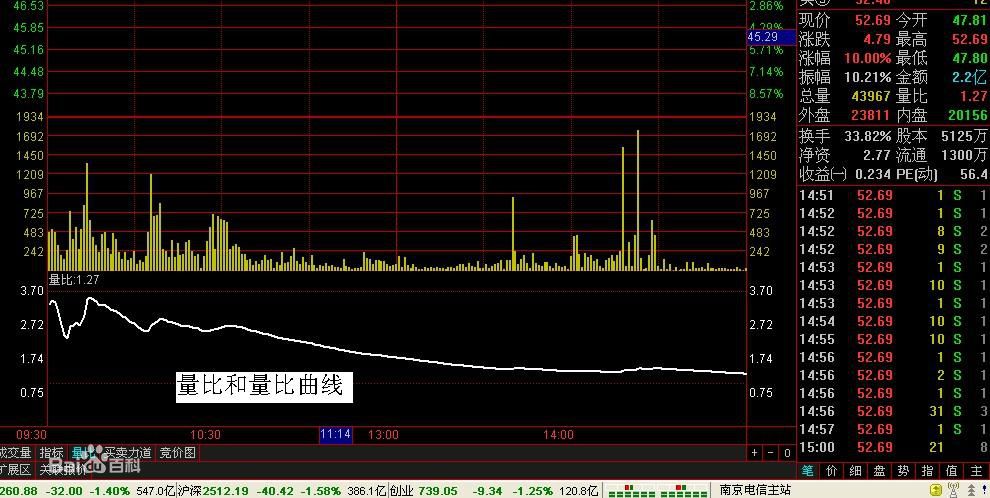Click the PE(动) 56.4 value
The height and width of the screenshot is (498, 990).
click(x=973, y=174)
